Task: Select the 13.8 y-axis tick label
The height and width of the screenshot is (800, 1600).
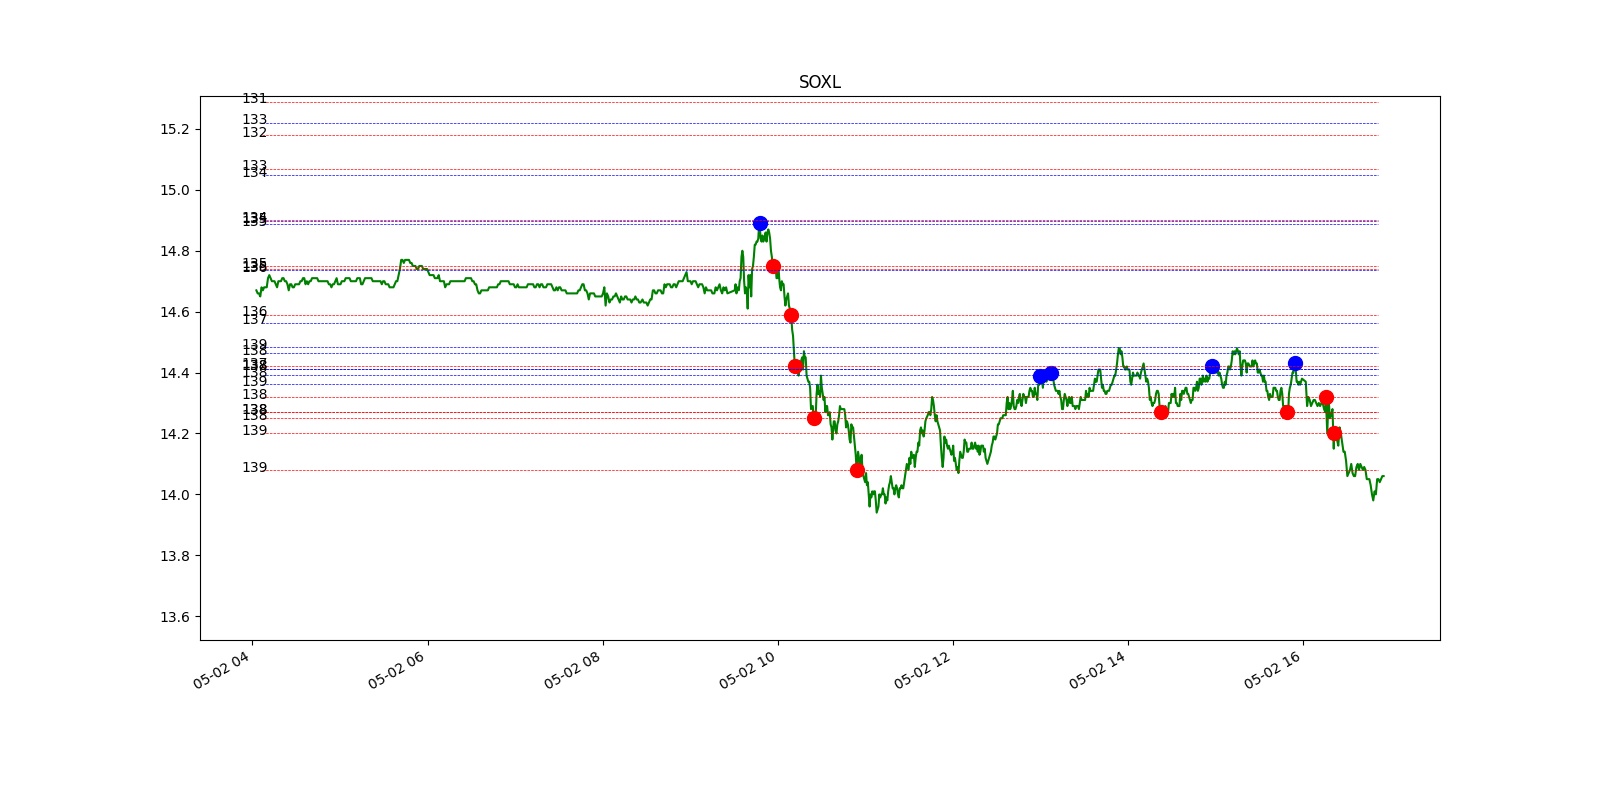Action: pos(174,557)
